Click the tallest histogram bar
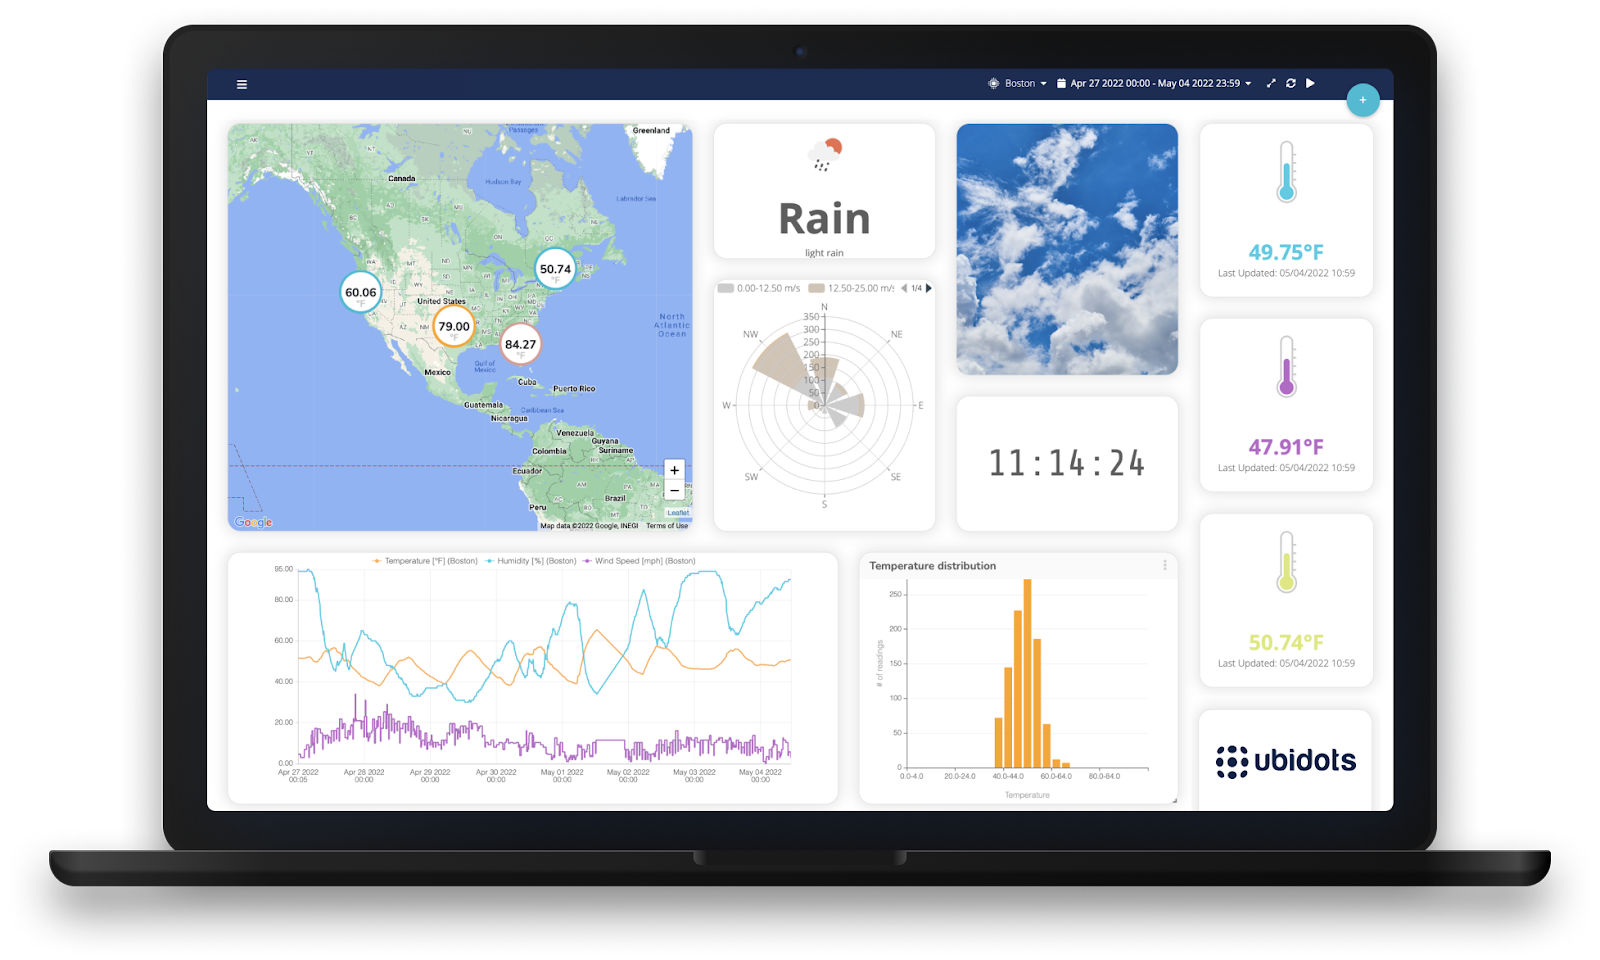This screenshot has width=1600, height=960. 1027,673
